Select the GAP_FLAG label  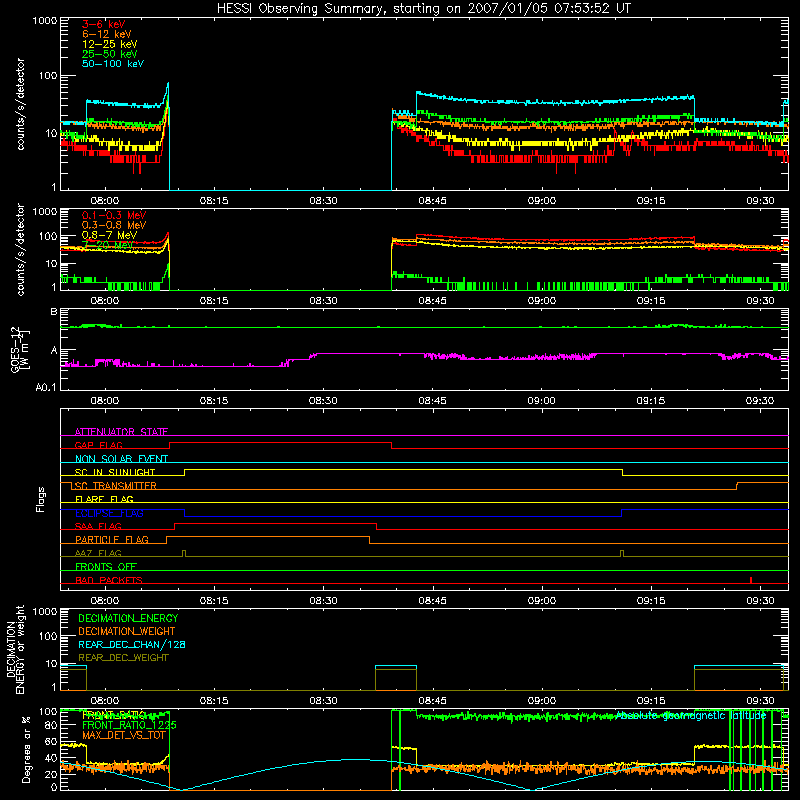(x=98, y=445)
